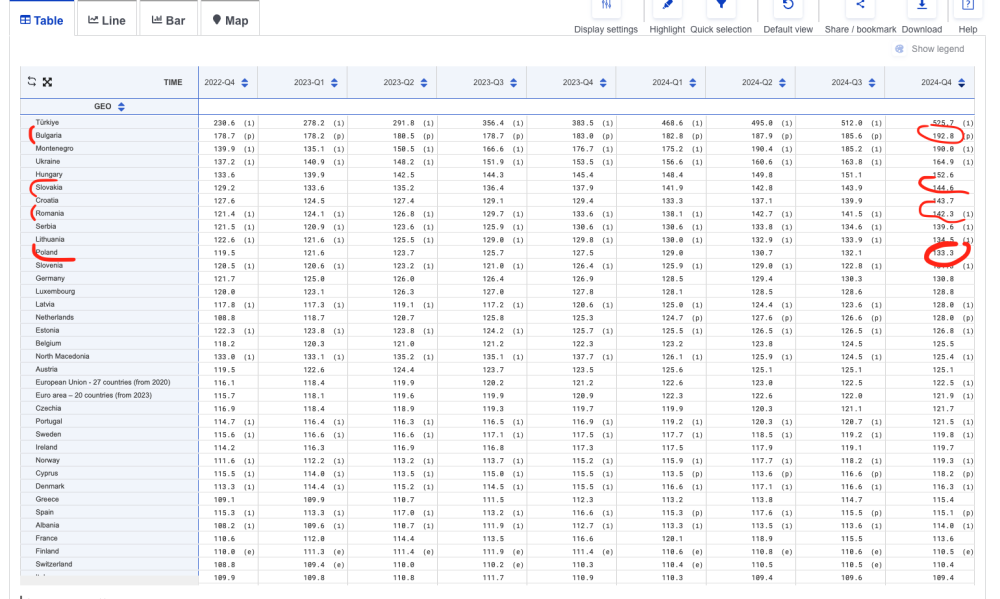This screenshot has height=599, width=1000.
Task: Open Display settings icon
Action: click(606, 7)
